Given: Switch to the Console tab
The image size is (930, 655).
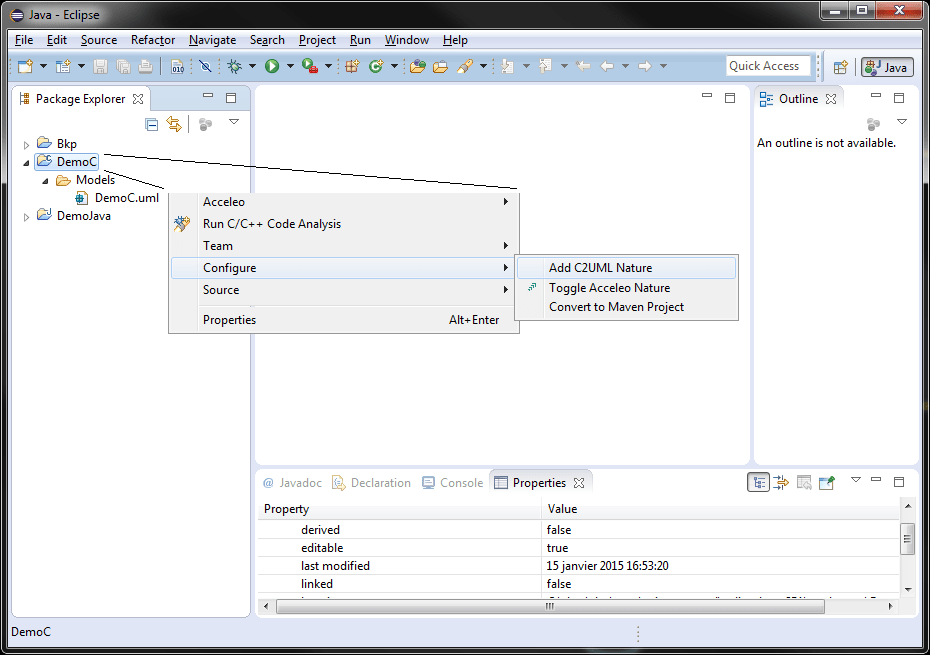Looking at the screenshot, I should [460, 482].
